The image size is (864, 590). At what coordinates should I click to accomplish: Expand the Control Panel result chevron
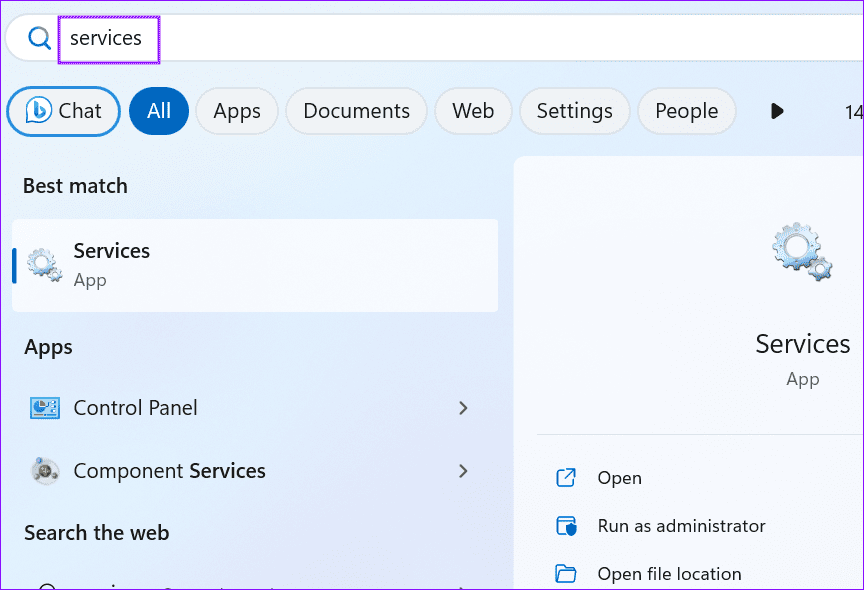click(463, 407)
